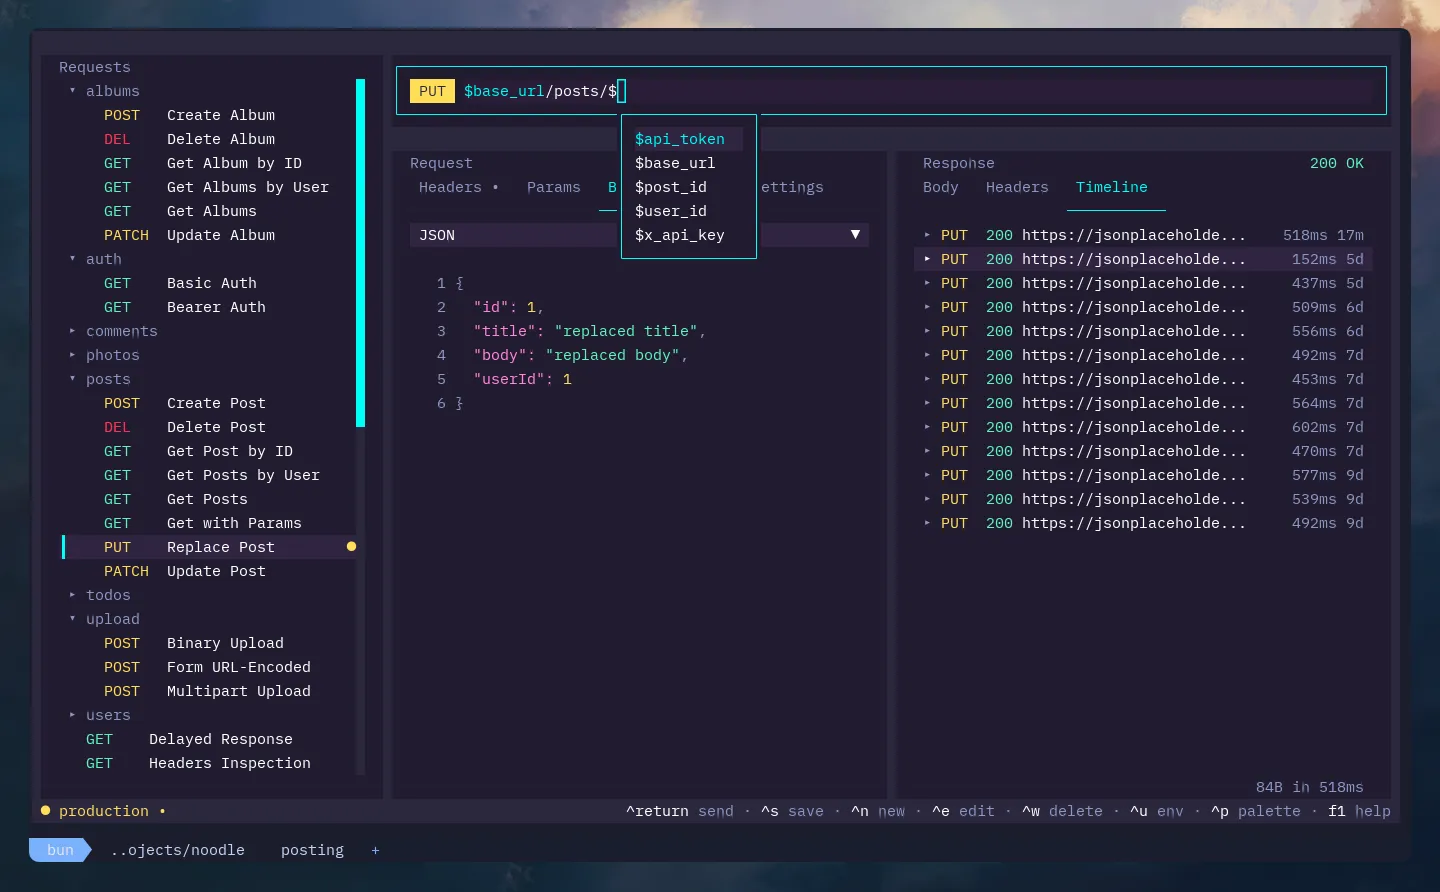
Task: Expand the photos folder
Action: click(72, 355)
